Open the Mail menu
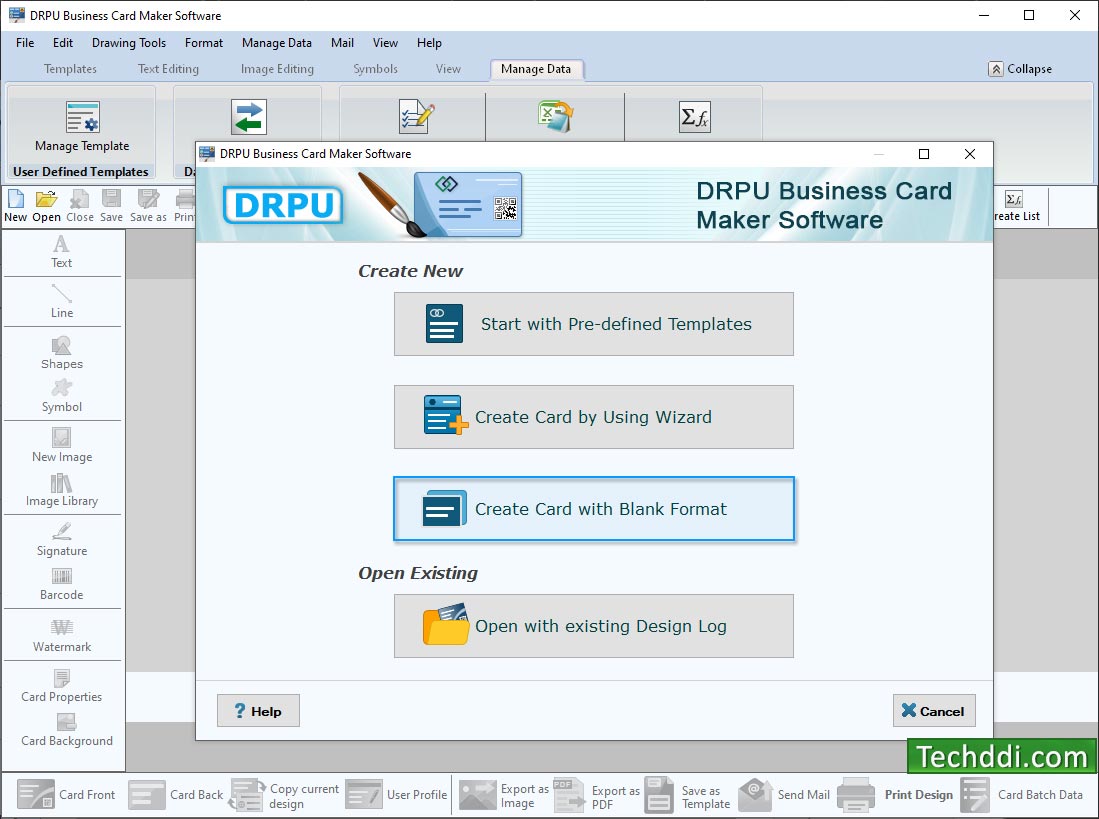Viewport: 1099px width, 819px height. click(342, 43)
